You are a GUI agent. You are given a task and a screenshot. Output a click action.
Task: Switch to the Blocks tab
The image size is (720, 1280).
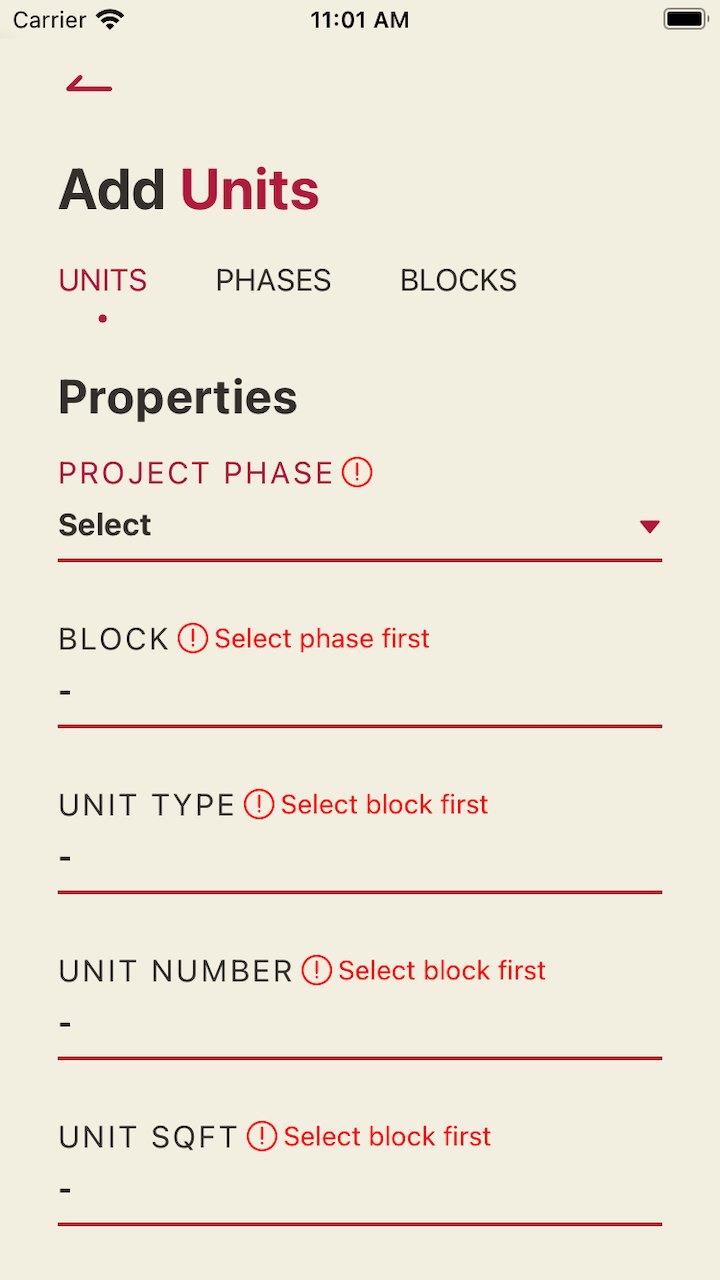458,280
